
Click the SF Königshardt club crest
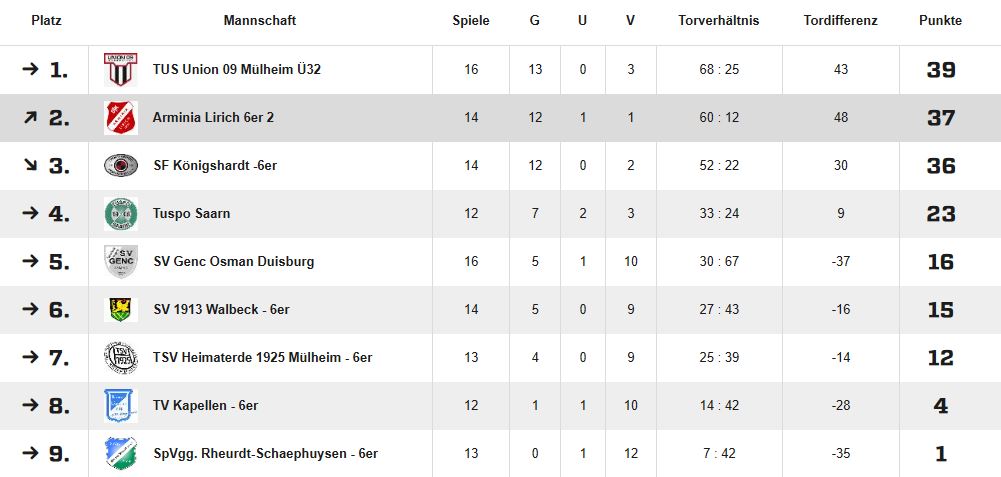pyautogui.click(x=121, y=166)
